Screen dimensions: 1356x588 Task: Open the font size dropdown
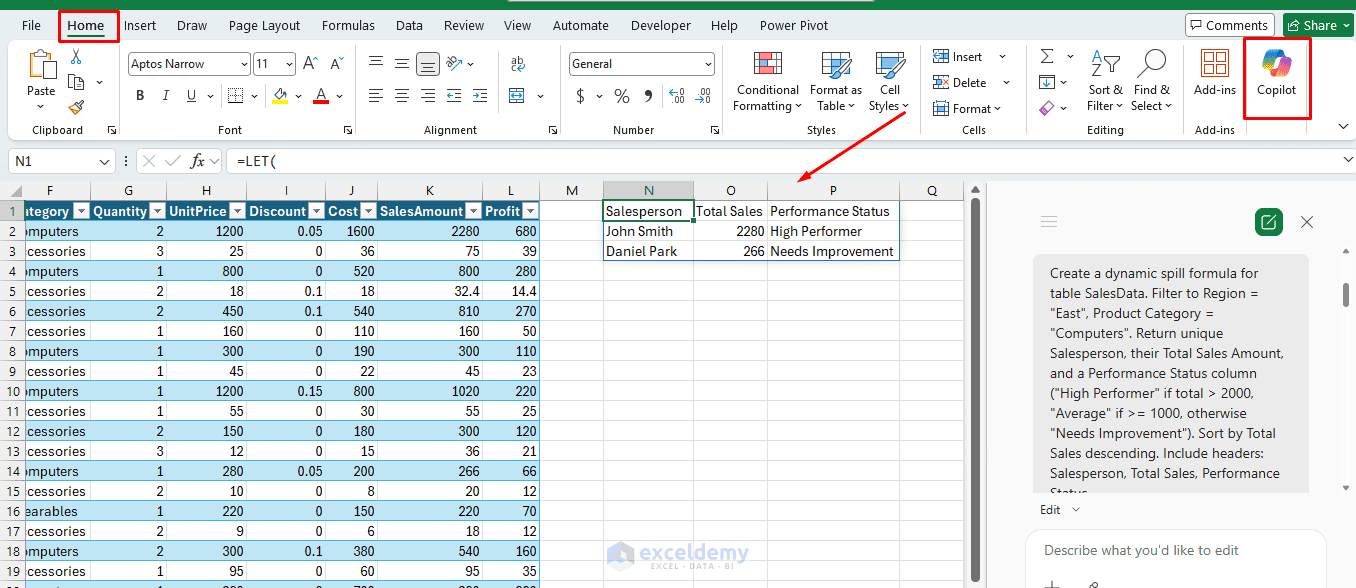(x=290, y=64)
